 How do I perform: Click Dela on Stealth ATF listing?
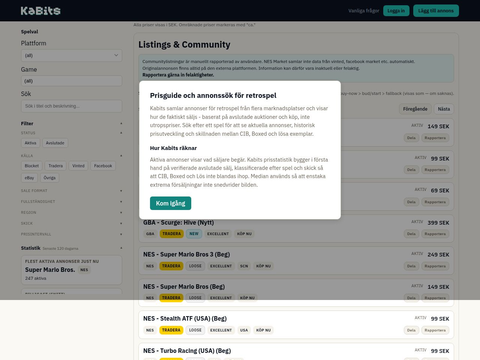pos(411,330)
